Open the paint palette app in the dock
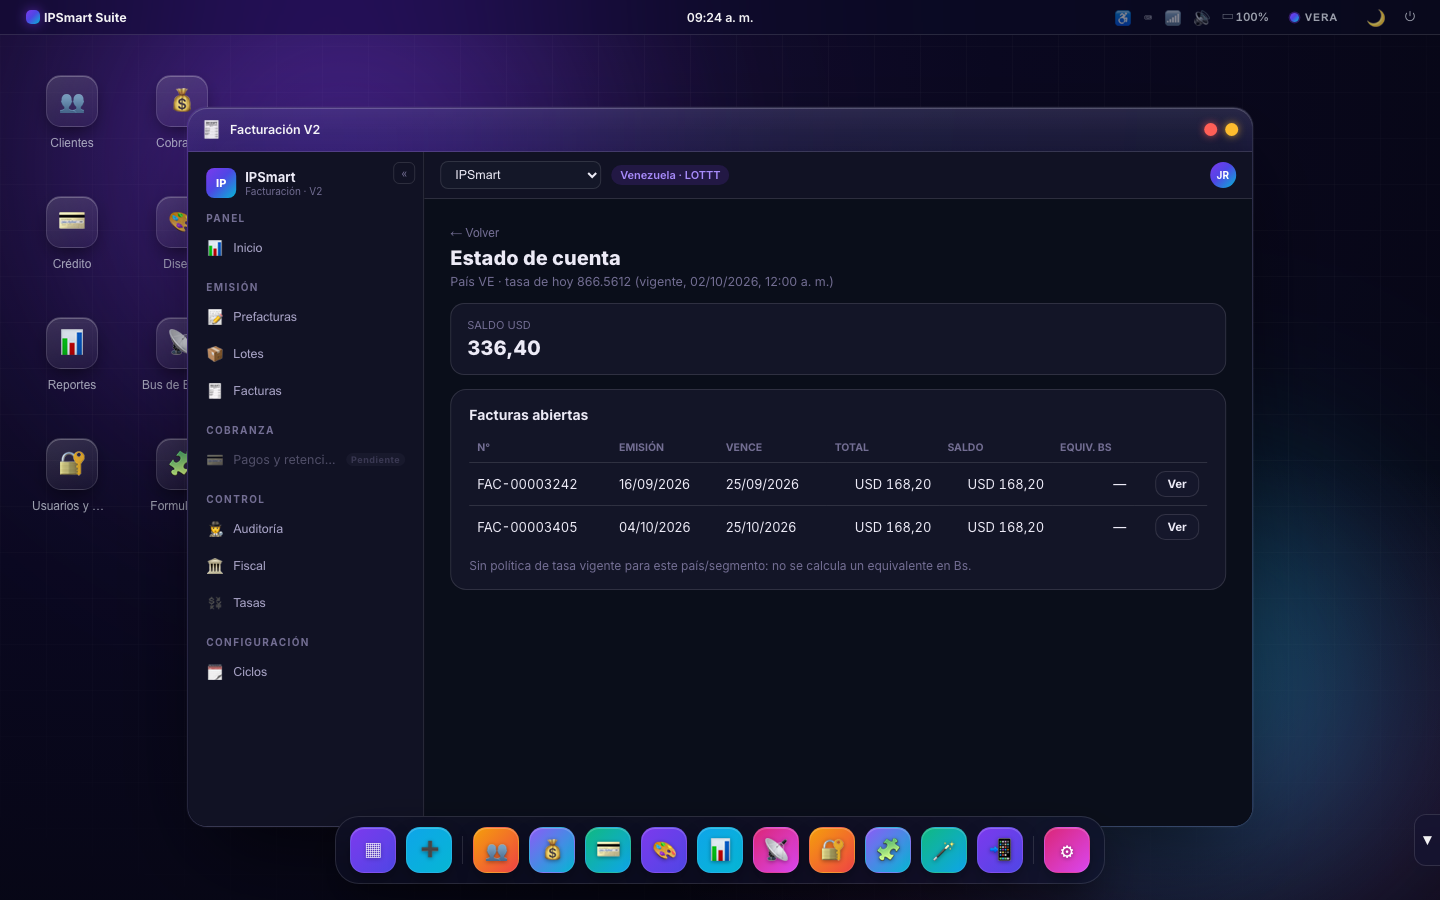 664,850
